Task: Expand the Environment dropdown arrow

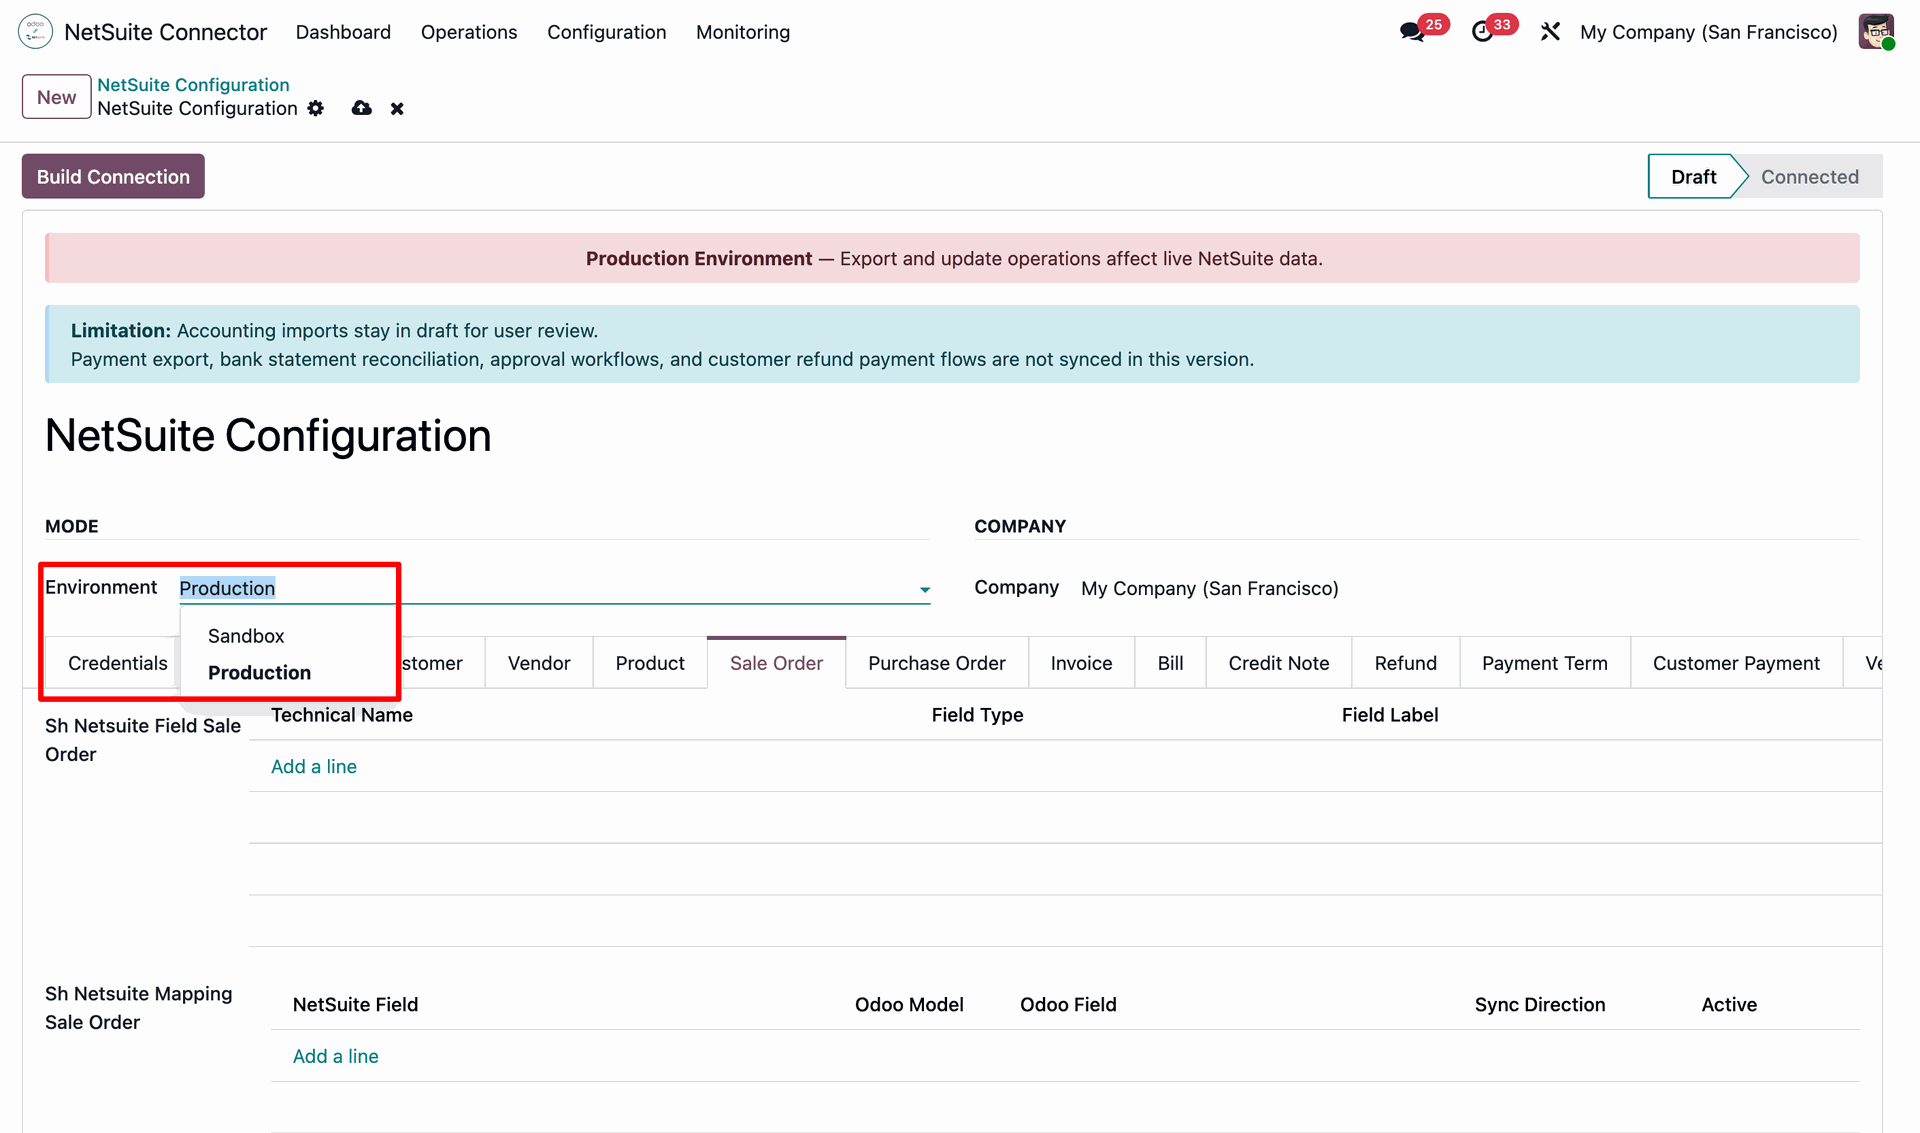Action: [x=925, y=589]
